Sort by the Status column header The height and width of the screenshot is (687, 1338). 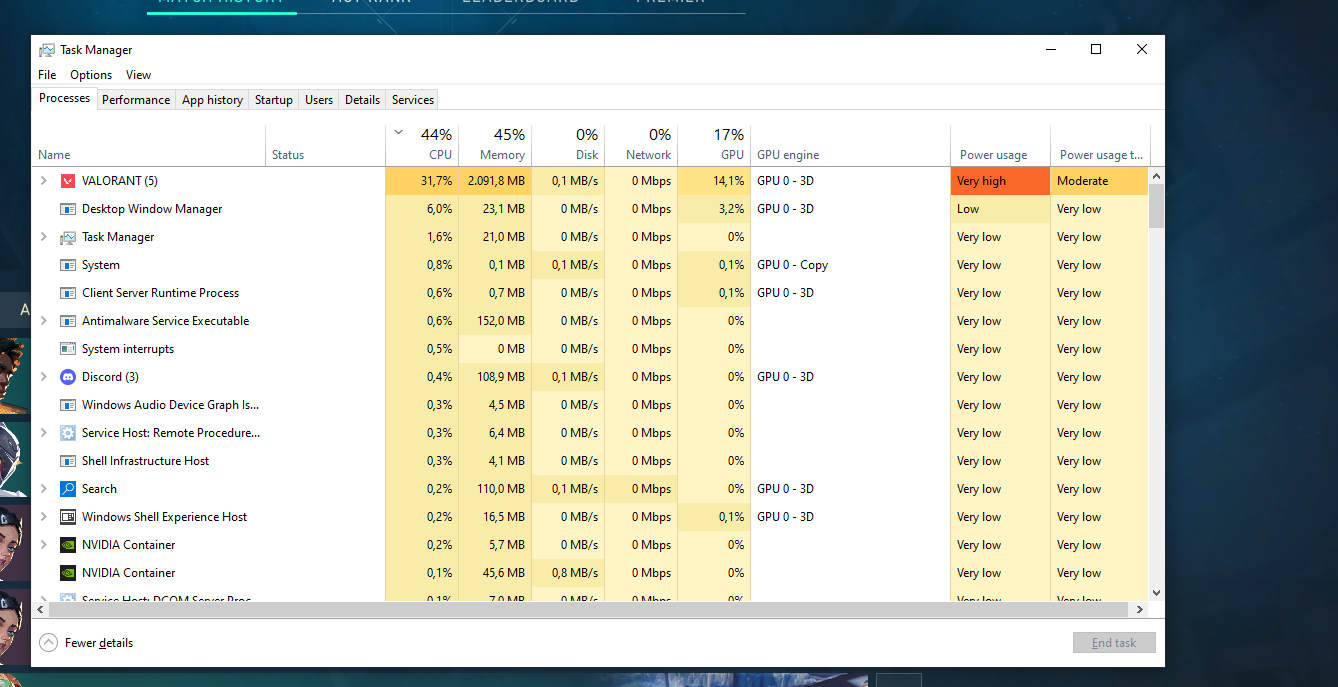coord(325,145)
